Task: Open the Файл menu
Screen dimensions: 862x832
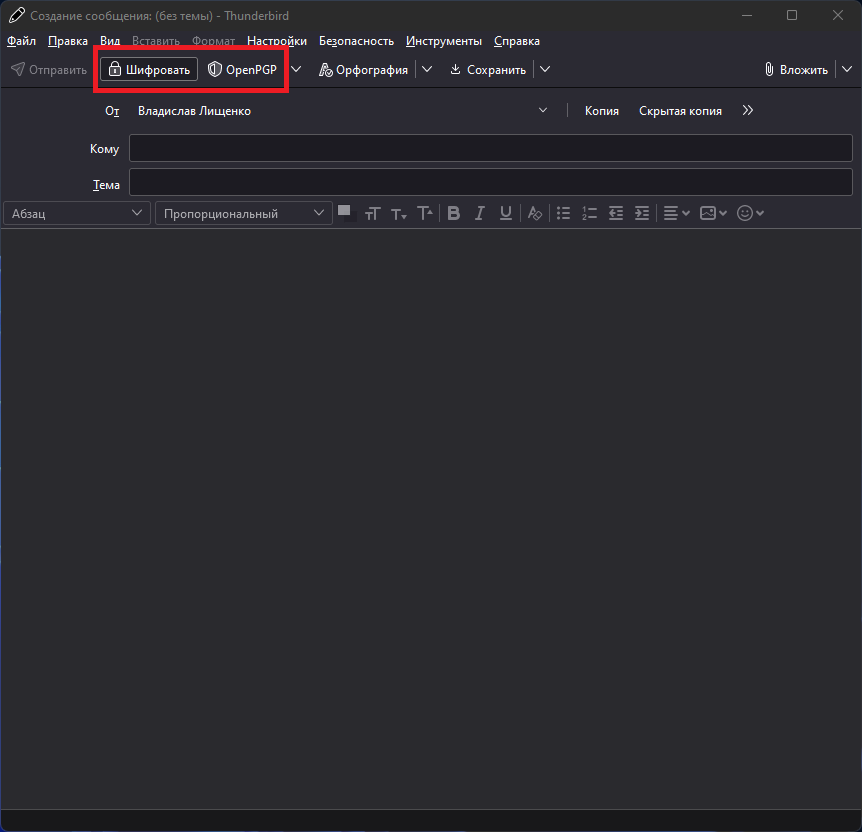Action: 21,41
